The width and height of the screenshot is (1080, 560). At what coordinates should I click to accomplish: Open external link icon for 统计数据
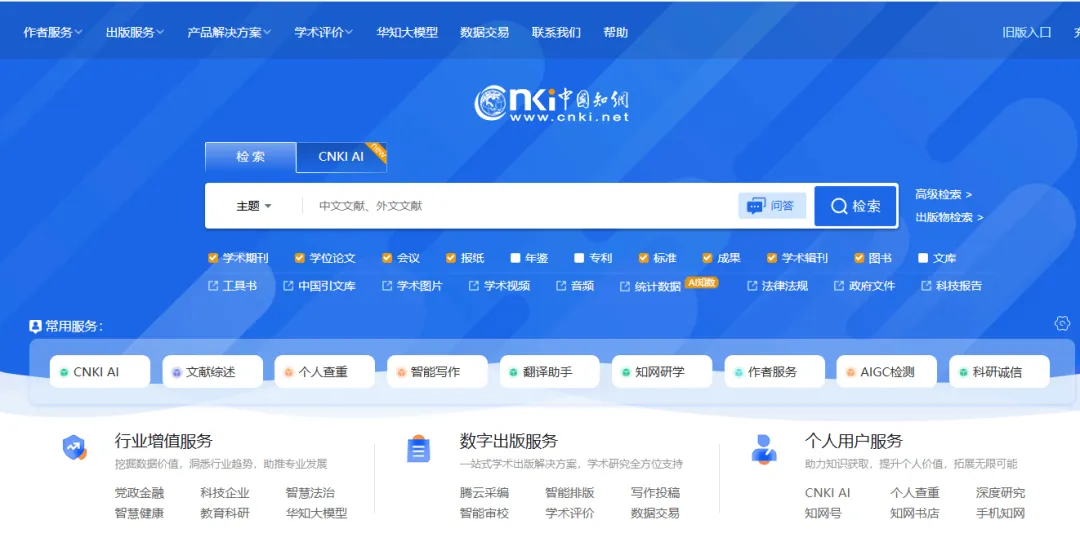click(x=625, y=287)
